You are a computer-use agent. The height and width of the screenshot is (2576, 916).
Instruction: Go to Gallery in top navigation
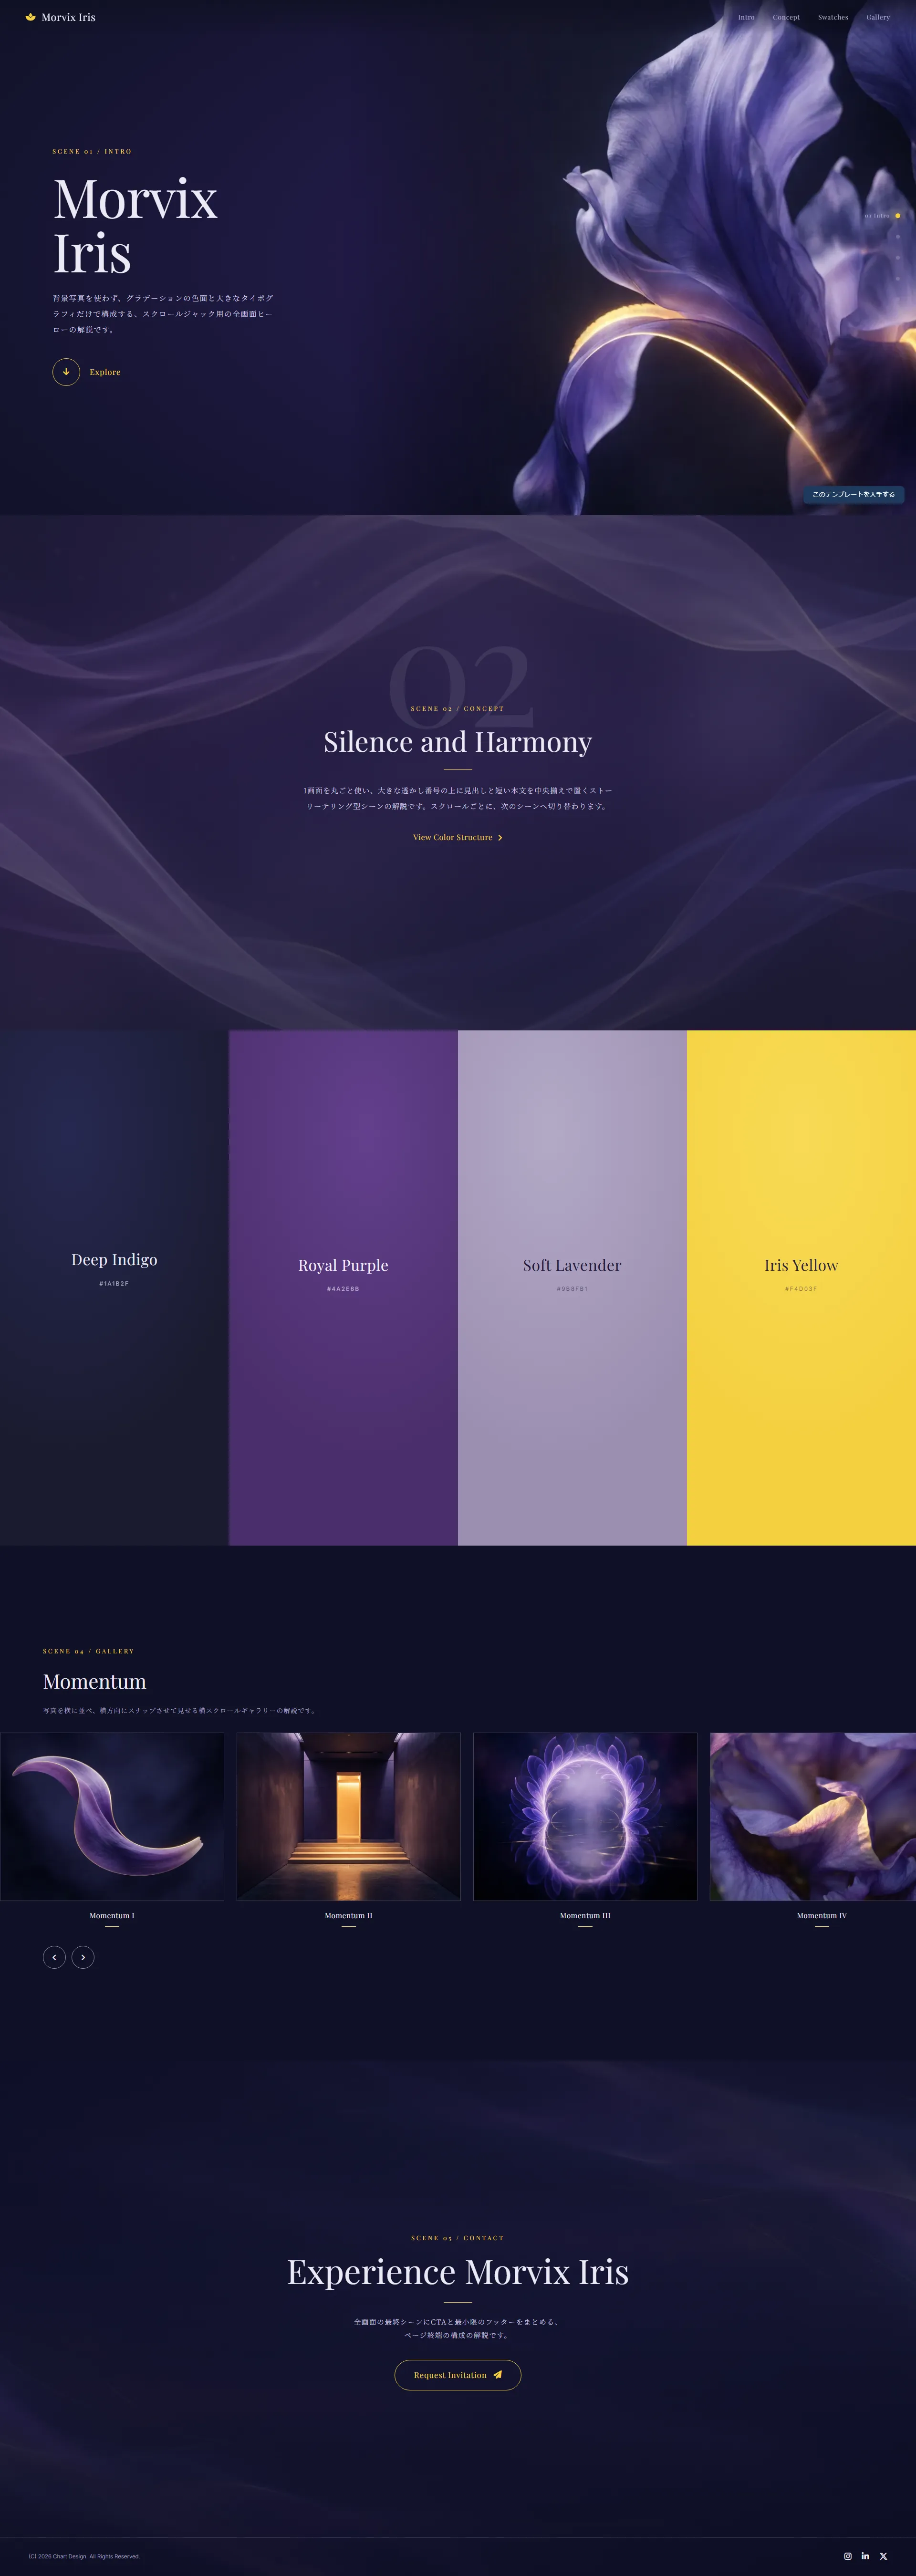tap(878, 17)
